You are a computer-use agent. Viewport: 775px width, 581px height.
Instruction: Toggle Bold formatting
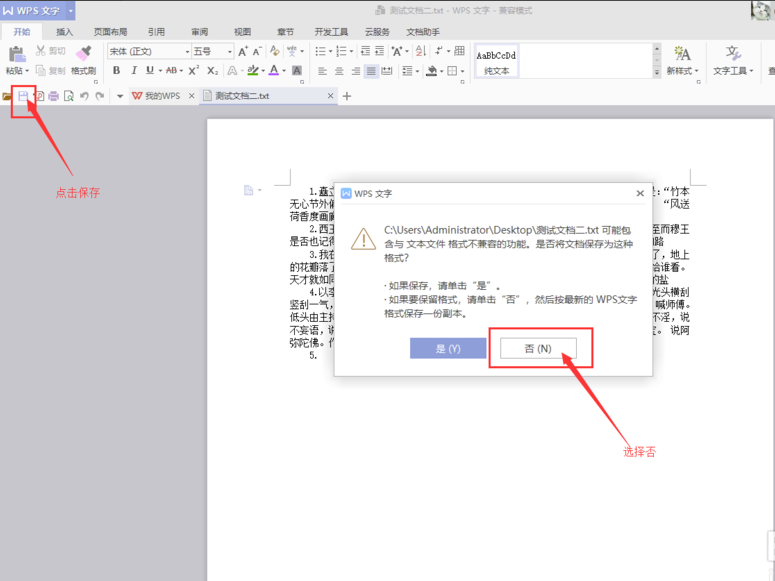coord(117,71)
